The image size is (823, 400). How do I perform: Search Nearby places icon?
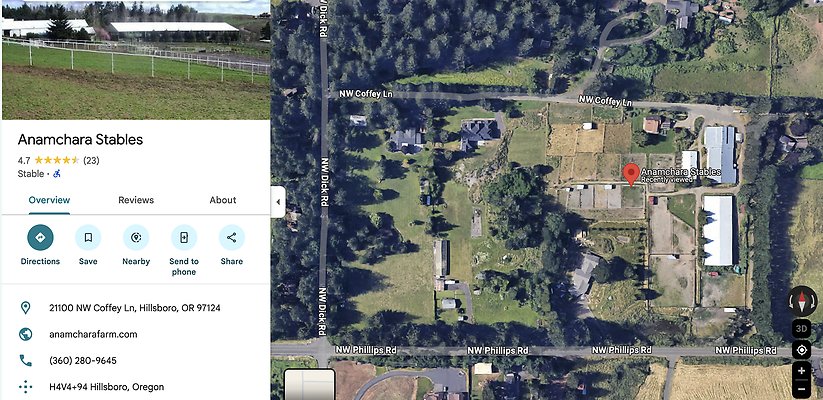(136, 238)
